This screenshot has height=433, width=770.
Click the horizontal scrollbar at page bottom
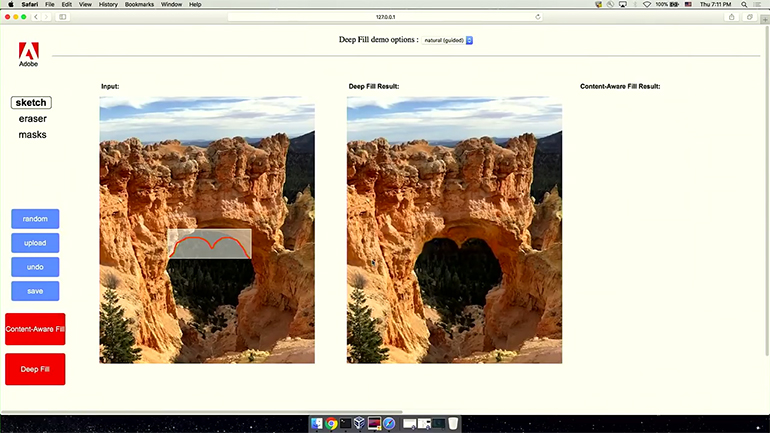[x=200, y=411]
